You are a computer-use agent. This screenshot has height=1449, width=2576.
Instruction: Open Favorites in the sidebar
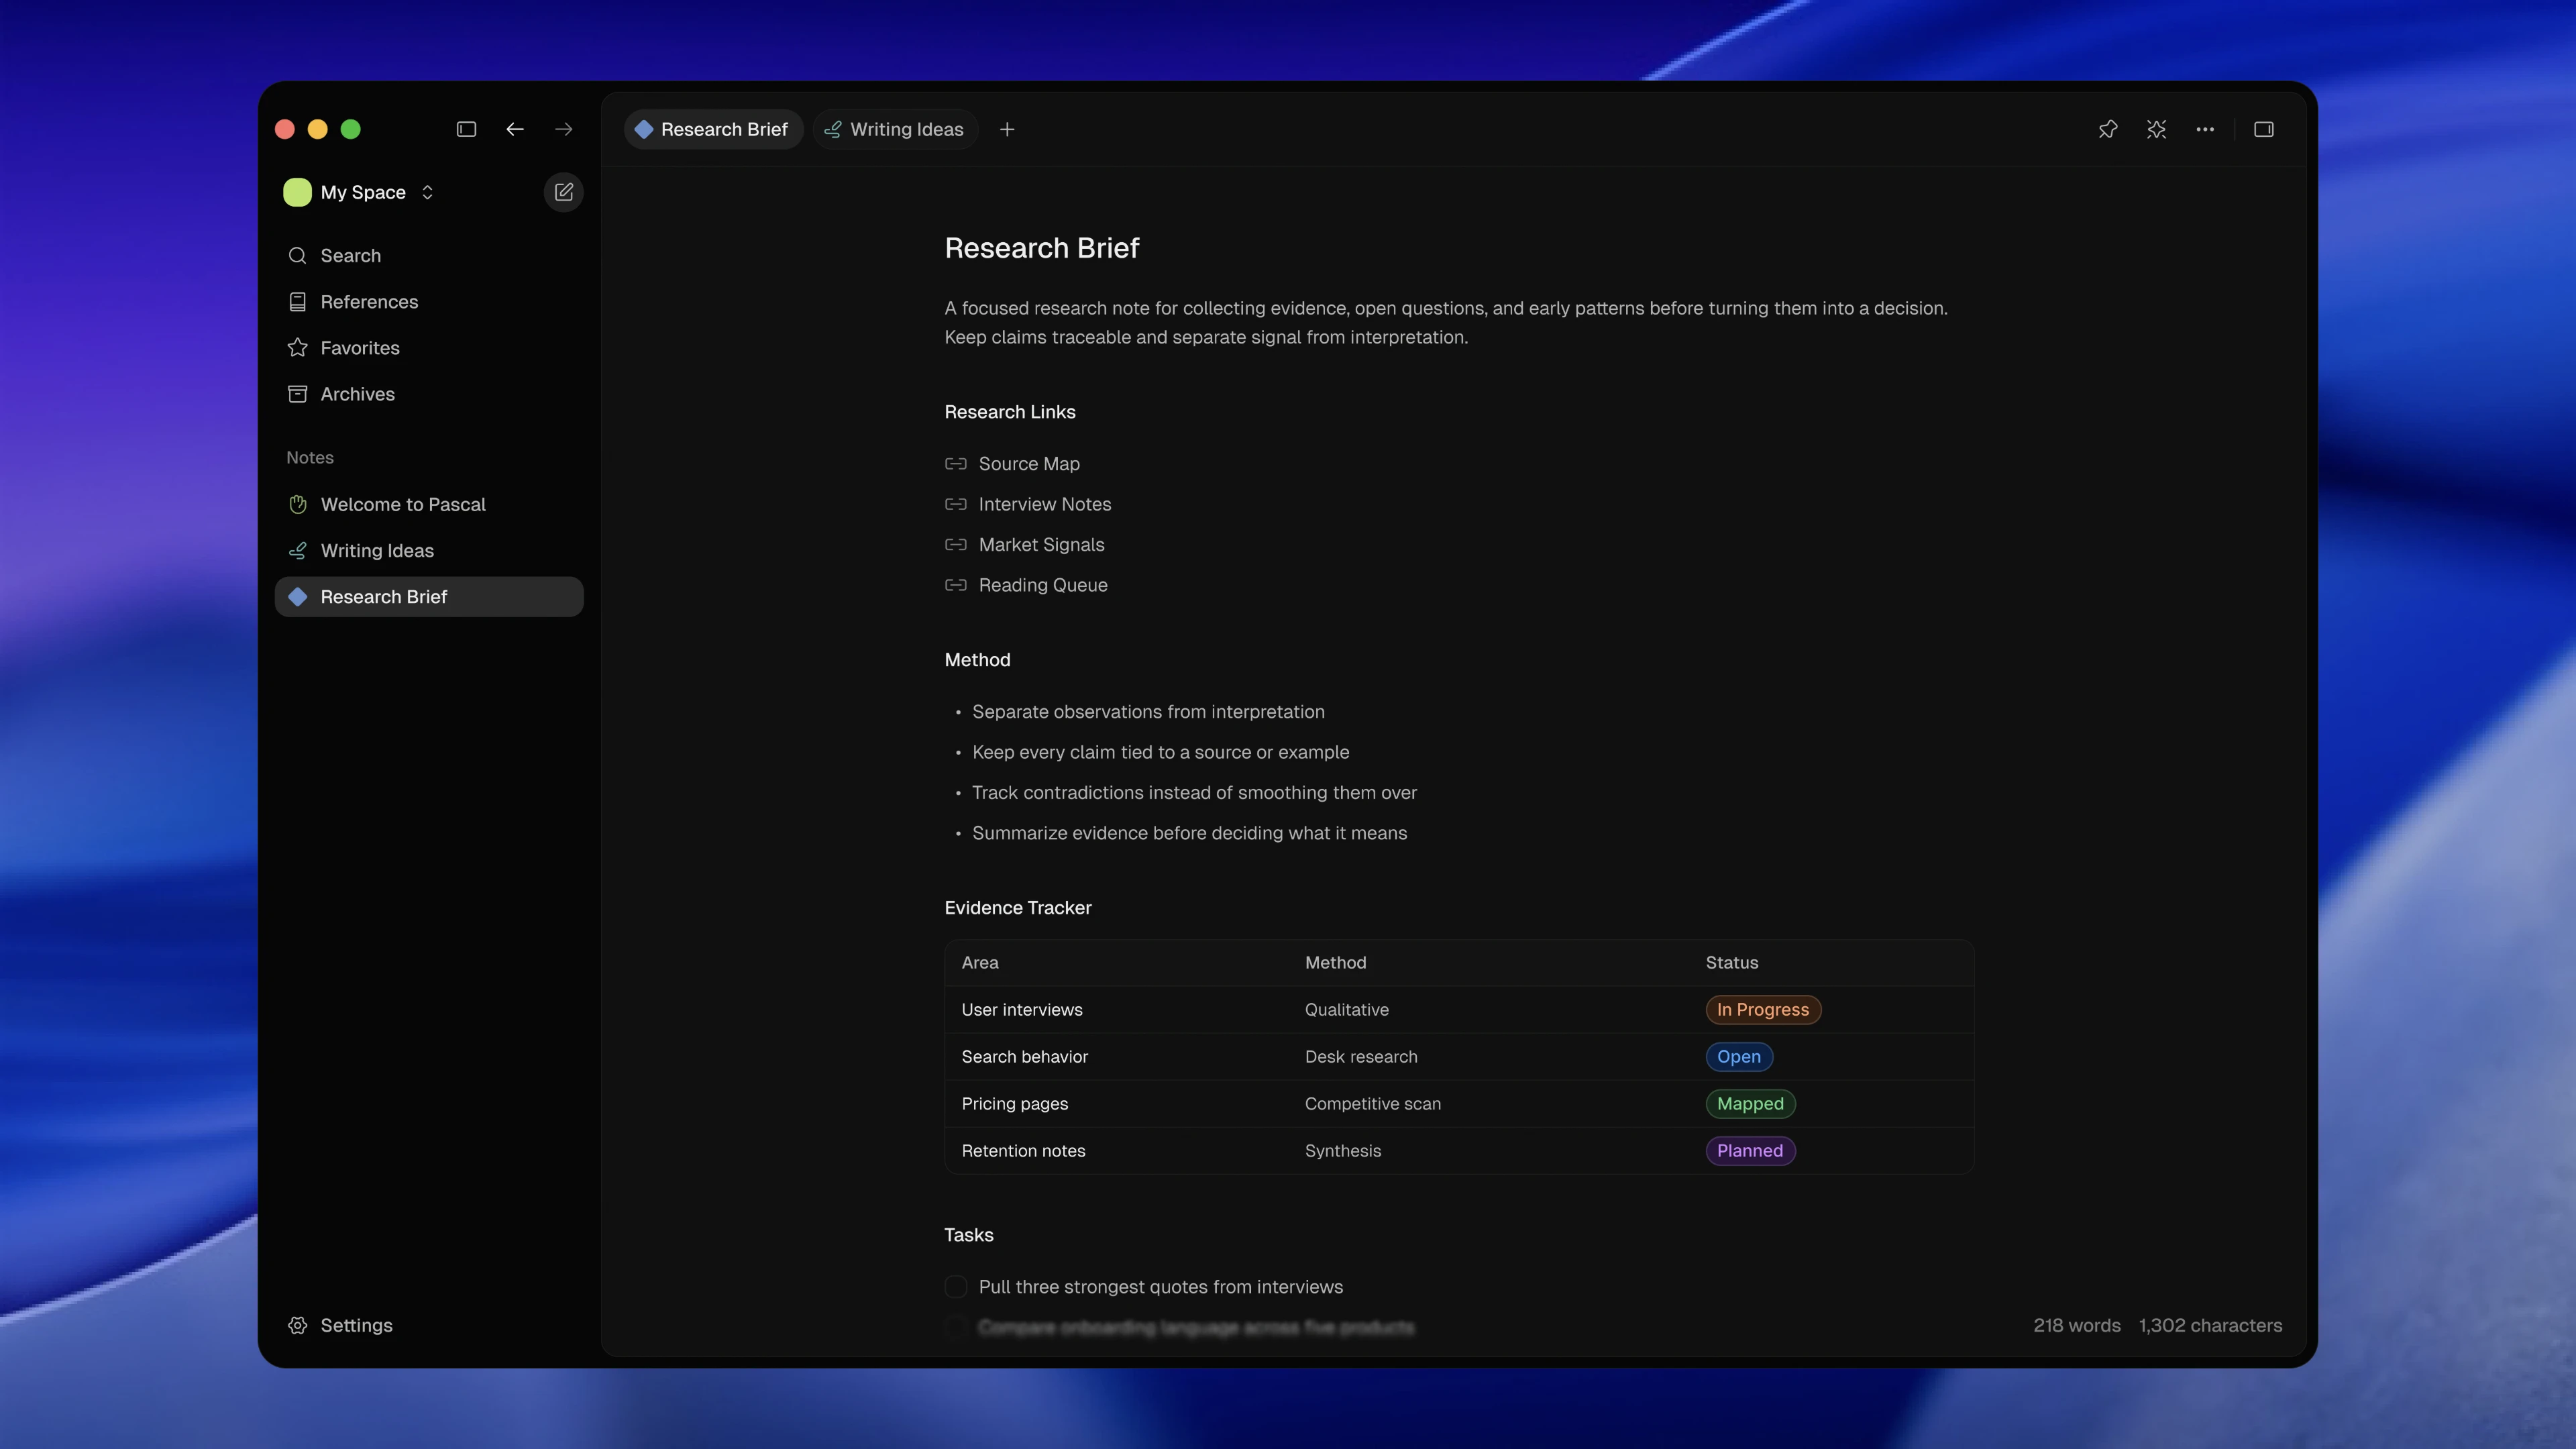coord(429,347)
